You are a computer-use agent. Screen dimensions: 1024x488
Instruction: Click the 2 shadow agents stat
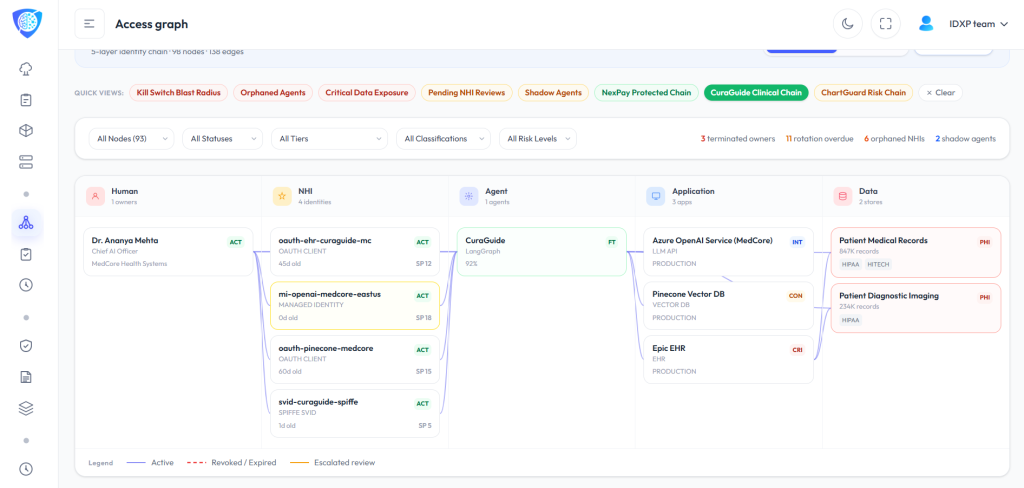pos(965,138)
